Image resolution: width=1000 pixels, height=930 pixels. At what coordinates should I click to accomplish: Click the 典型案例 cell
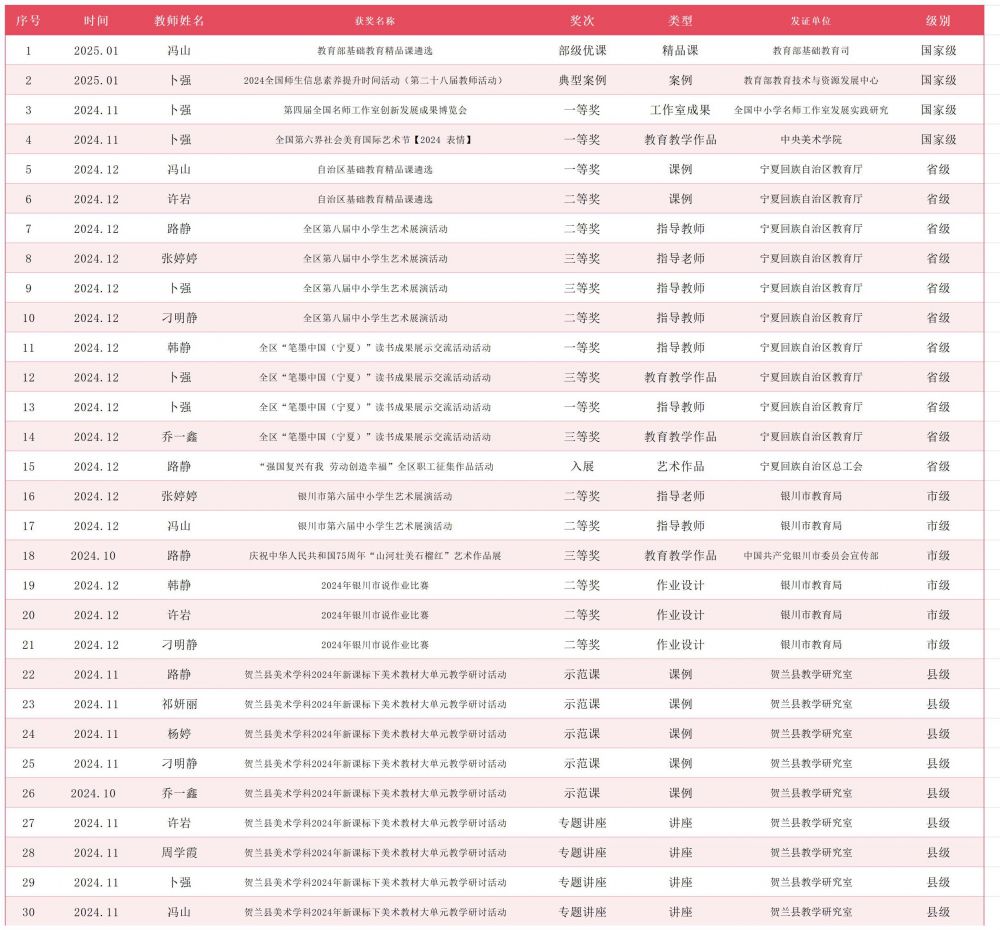[x=582, y=80]
